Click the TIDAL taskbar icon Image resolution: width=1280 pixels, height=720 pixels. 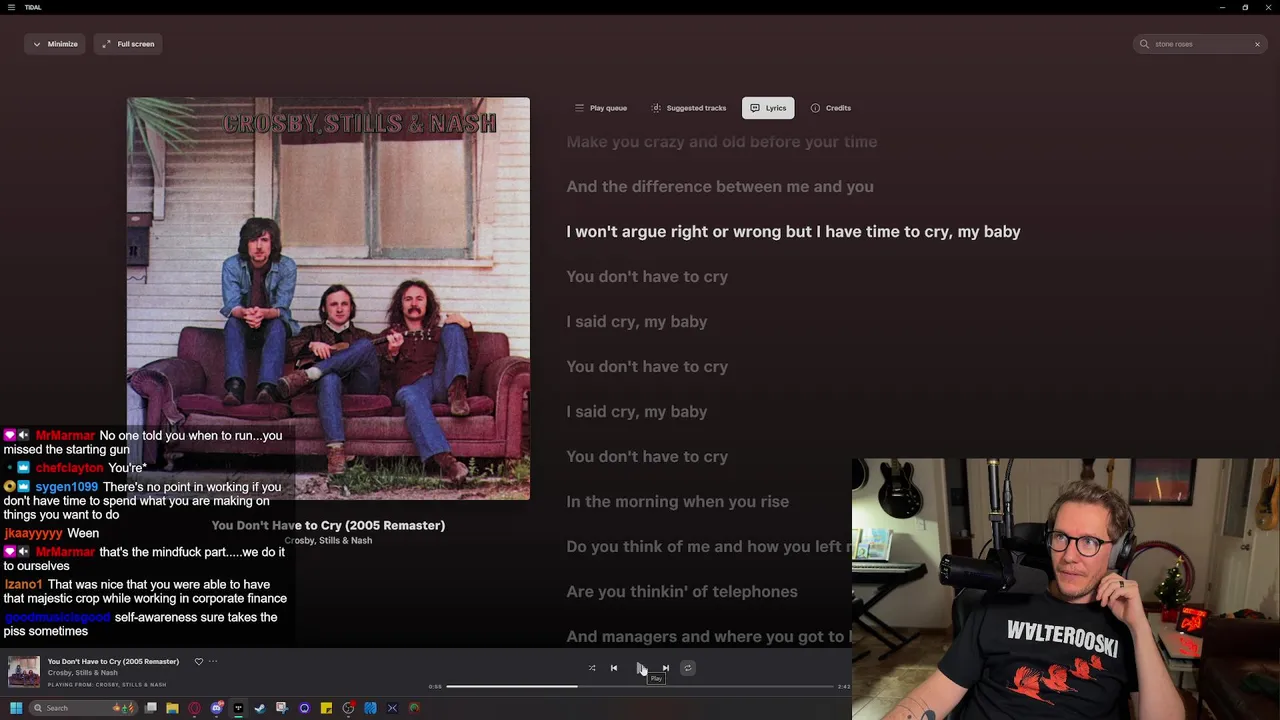(238, 708)
